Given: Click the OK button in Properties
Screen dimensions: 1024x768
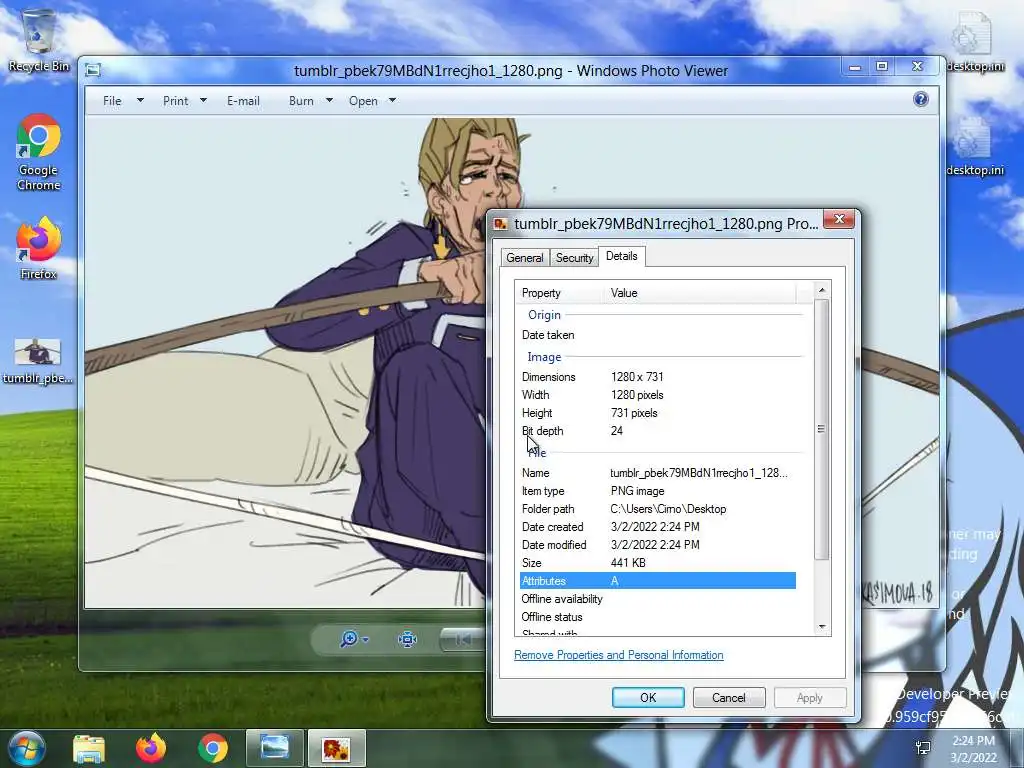Looking at the screenshot, I should 648,697.
